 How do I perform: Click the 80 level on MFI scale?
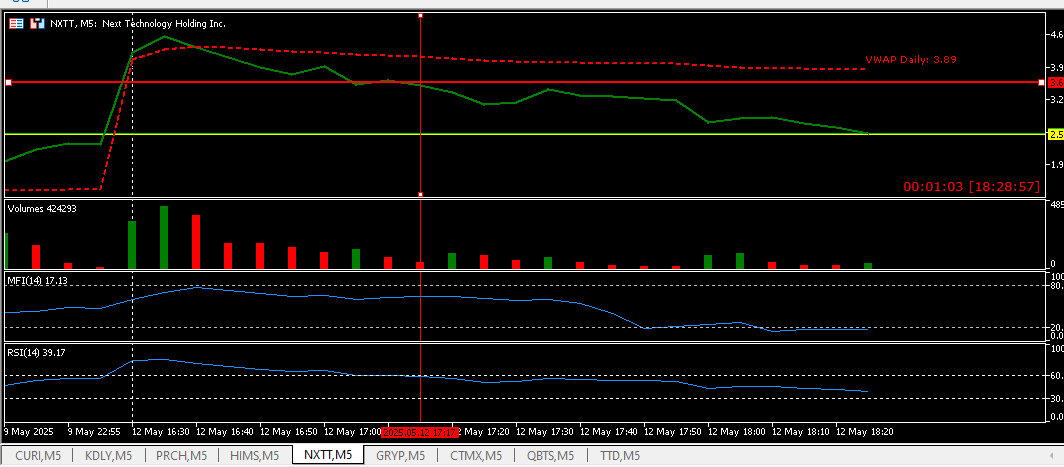1056,286
